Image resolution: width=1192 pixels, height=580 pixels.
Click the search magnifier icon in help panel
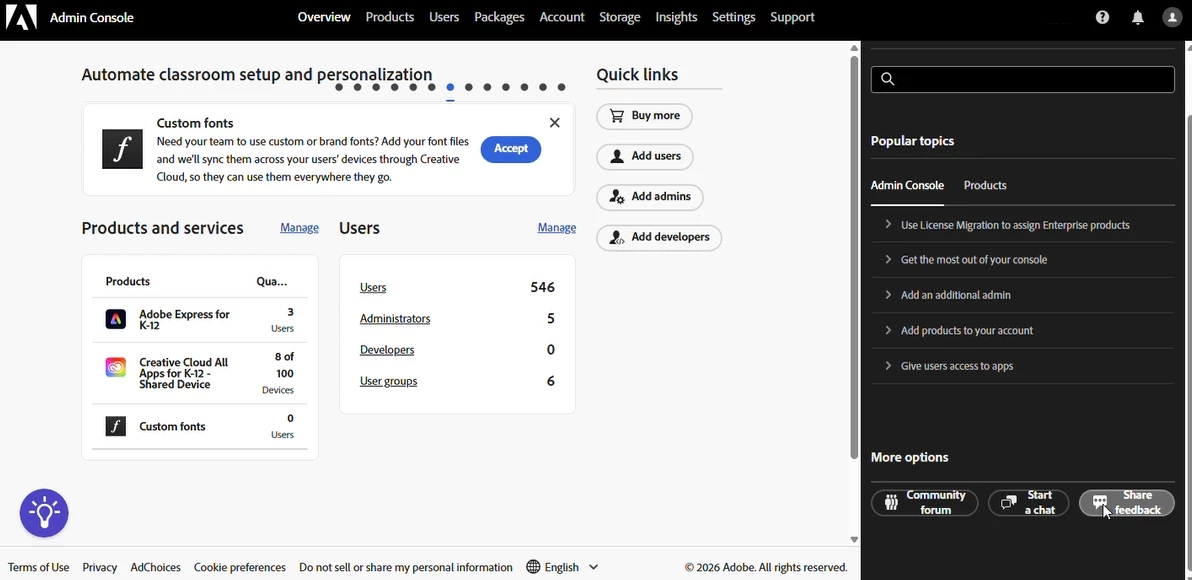(887, 79)
